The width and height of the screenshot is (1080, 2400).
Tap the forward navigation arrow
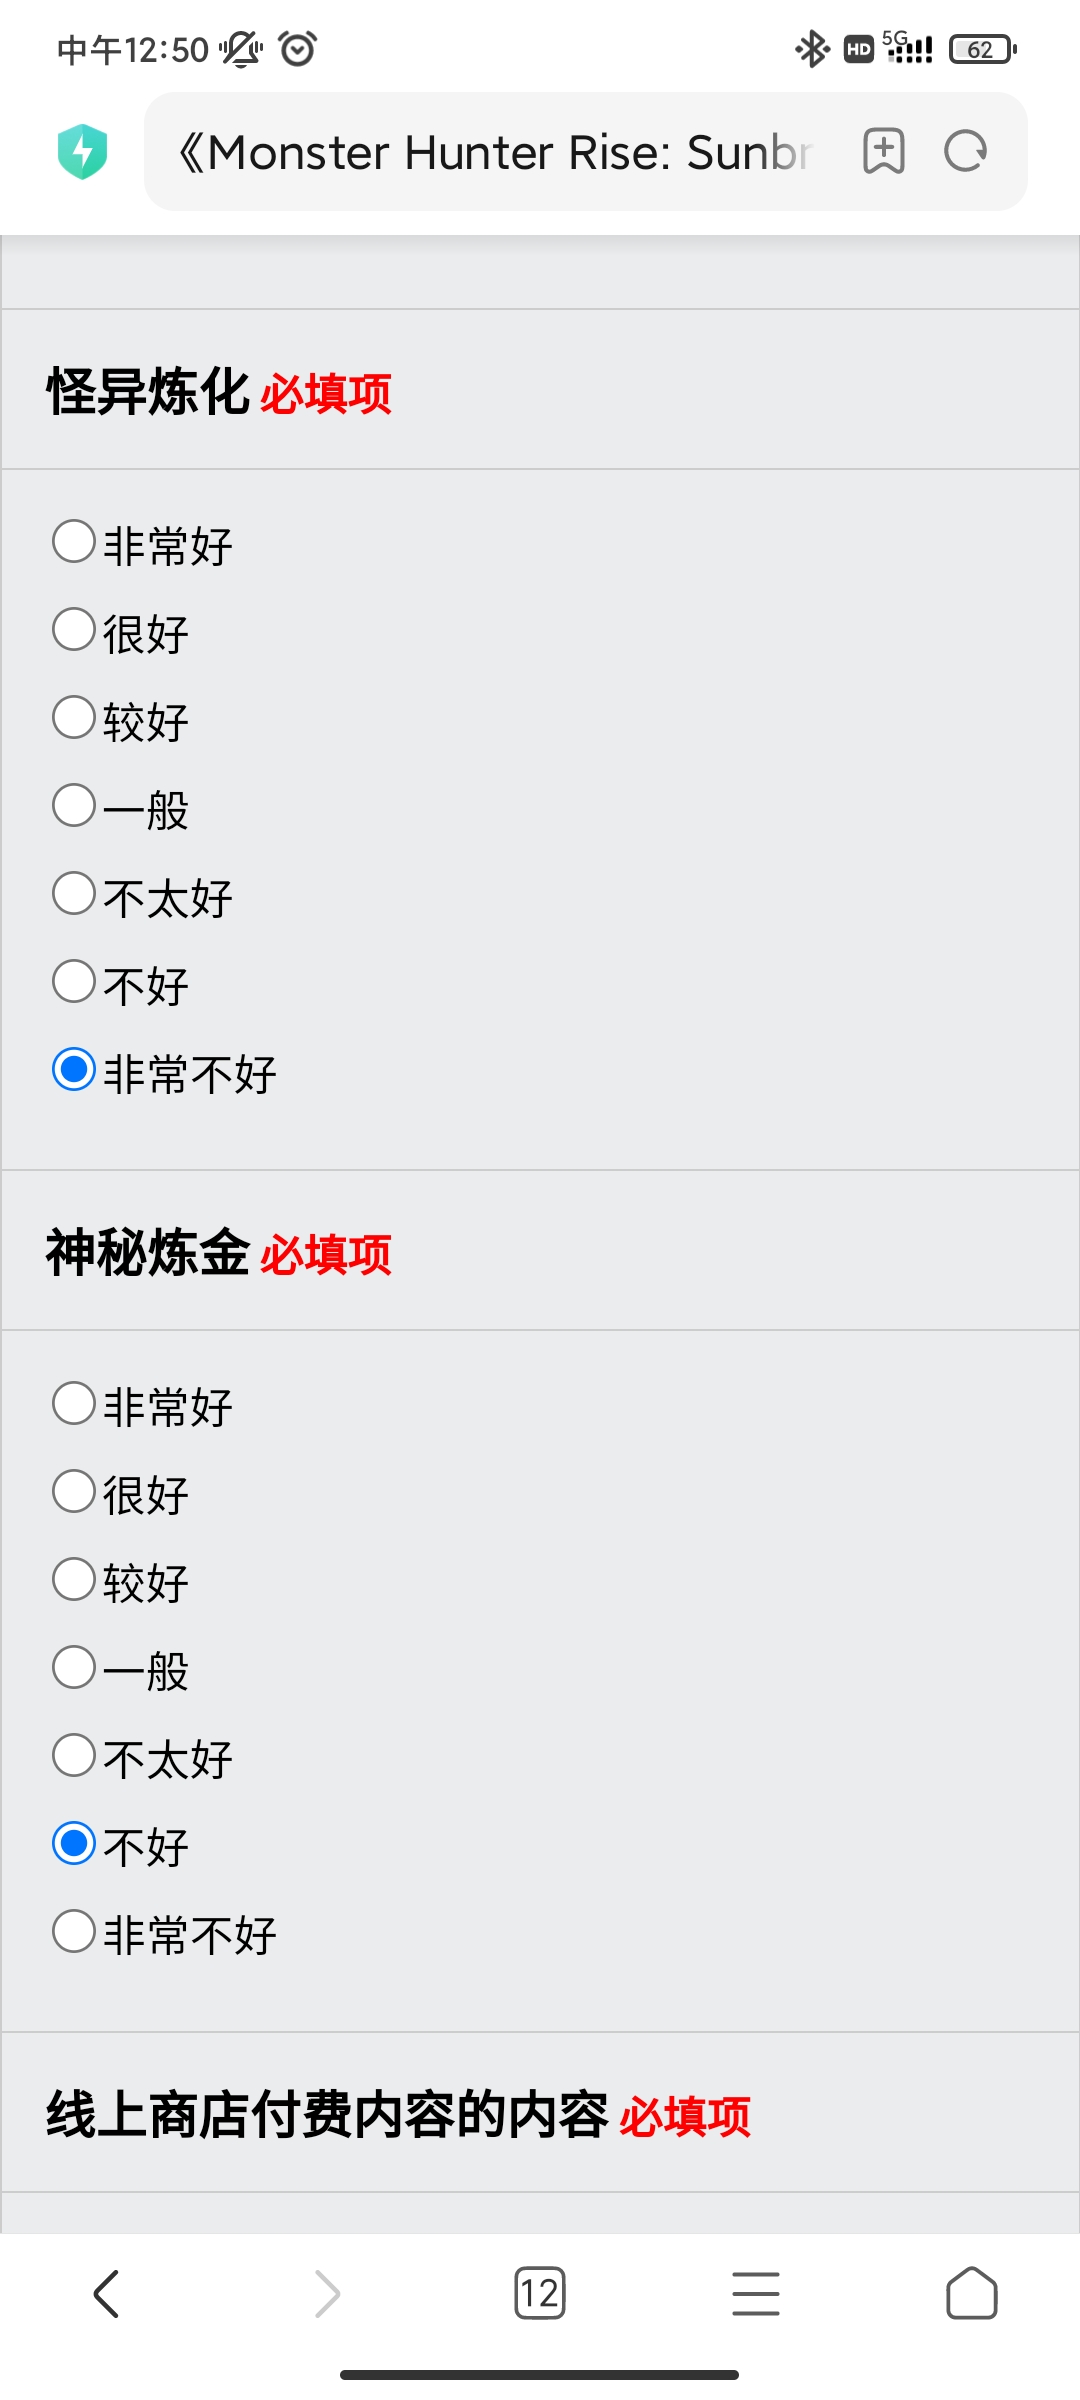327,2293
